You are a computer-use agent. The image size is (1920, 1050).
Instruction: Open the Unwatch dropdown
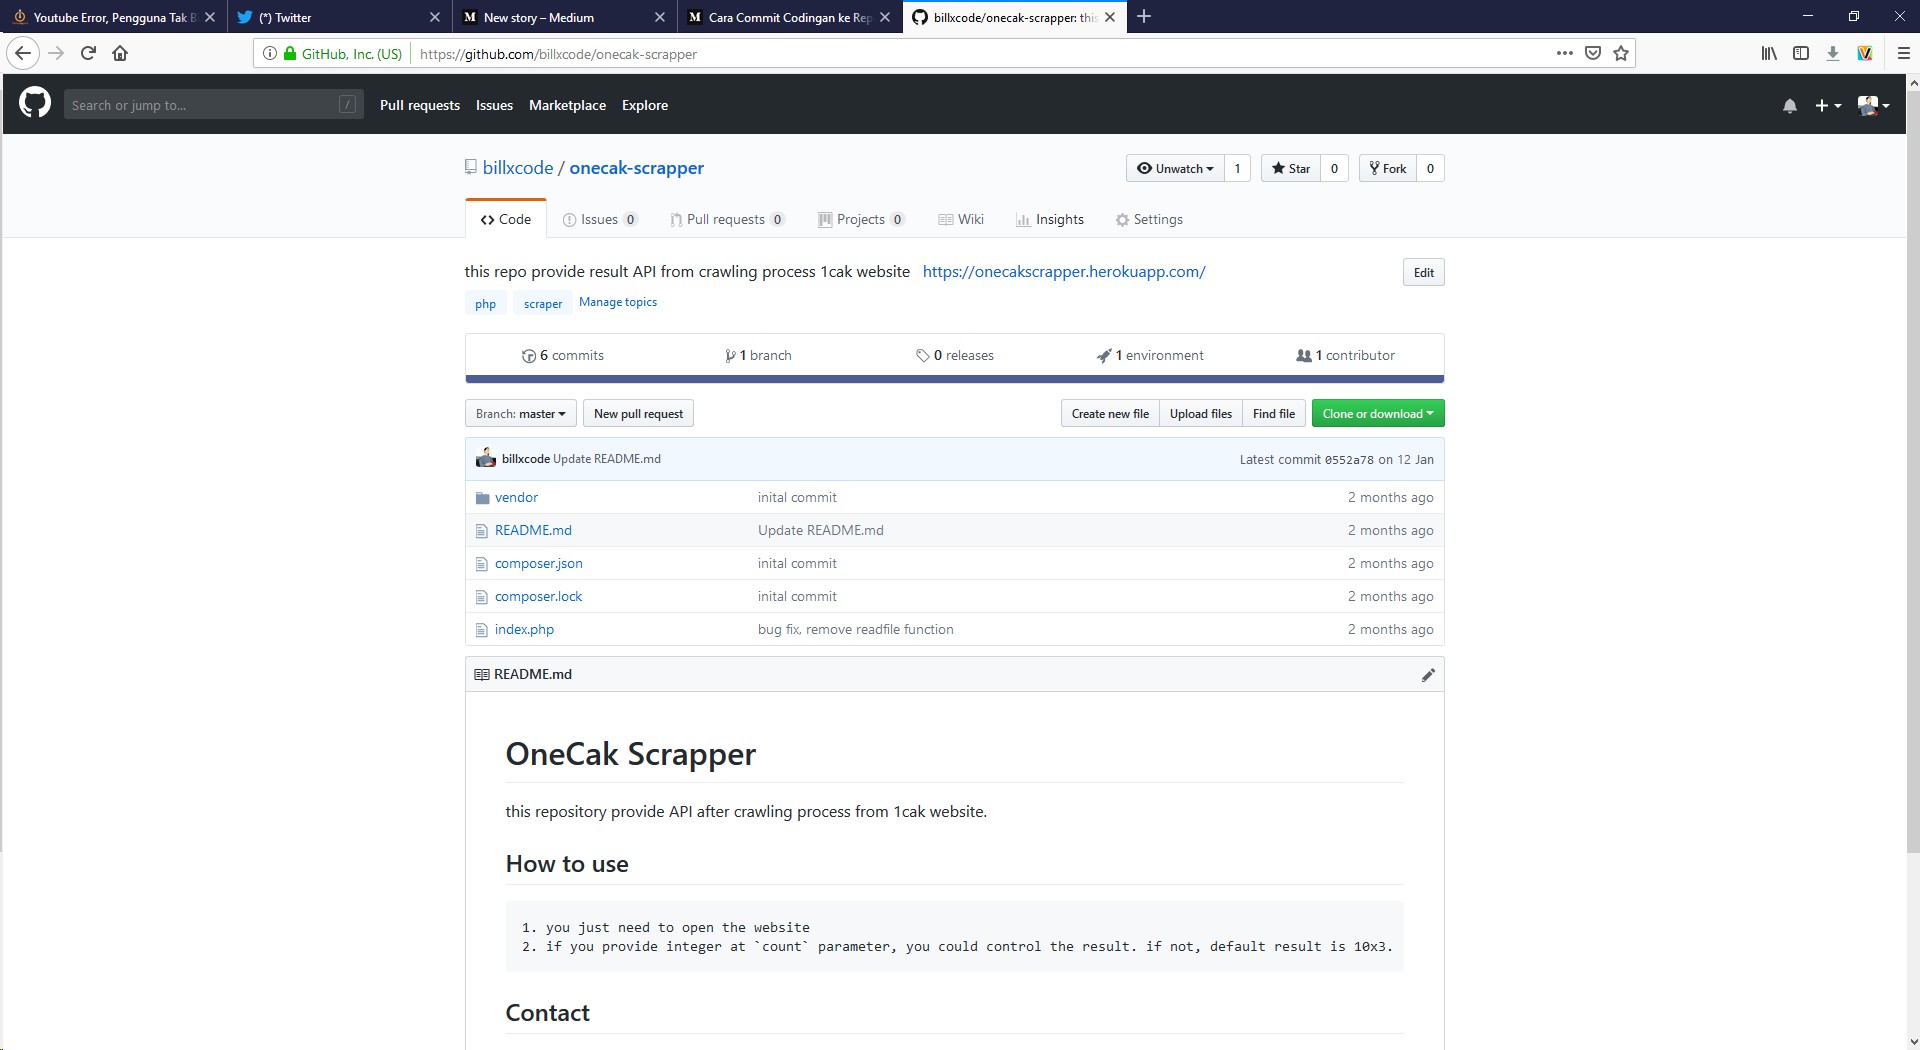pos(1174,168)
